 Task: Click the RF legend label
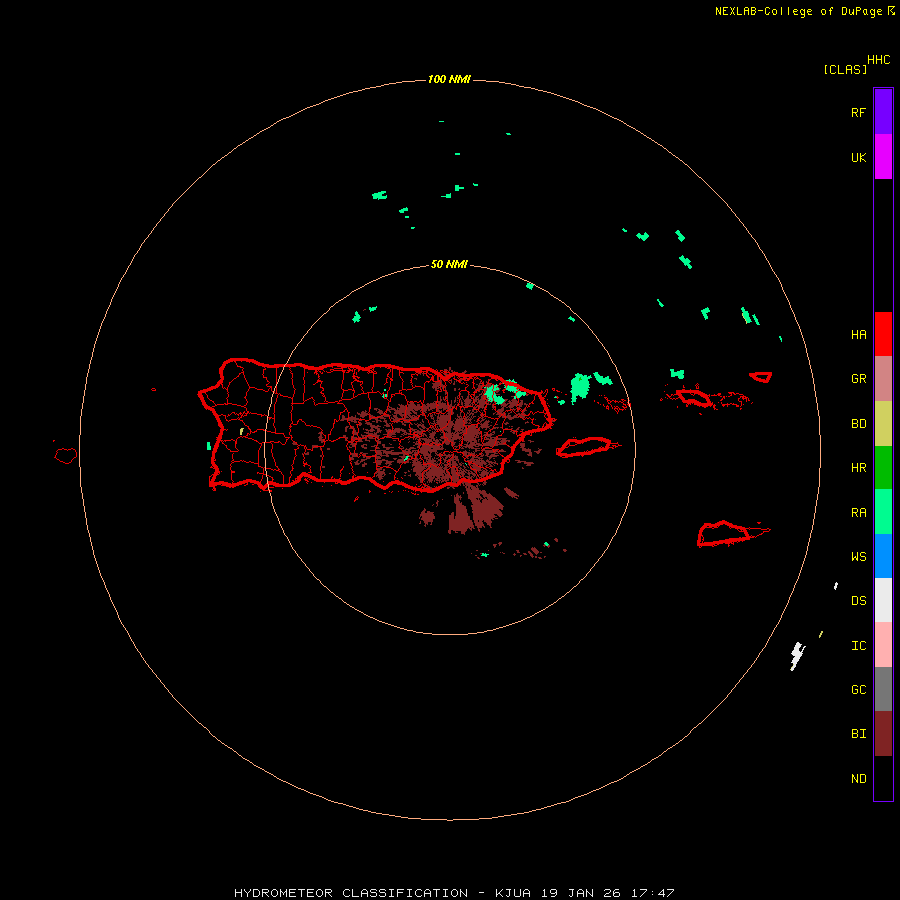858,112
